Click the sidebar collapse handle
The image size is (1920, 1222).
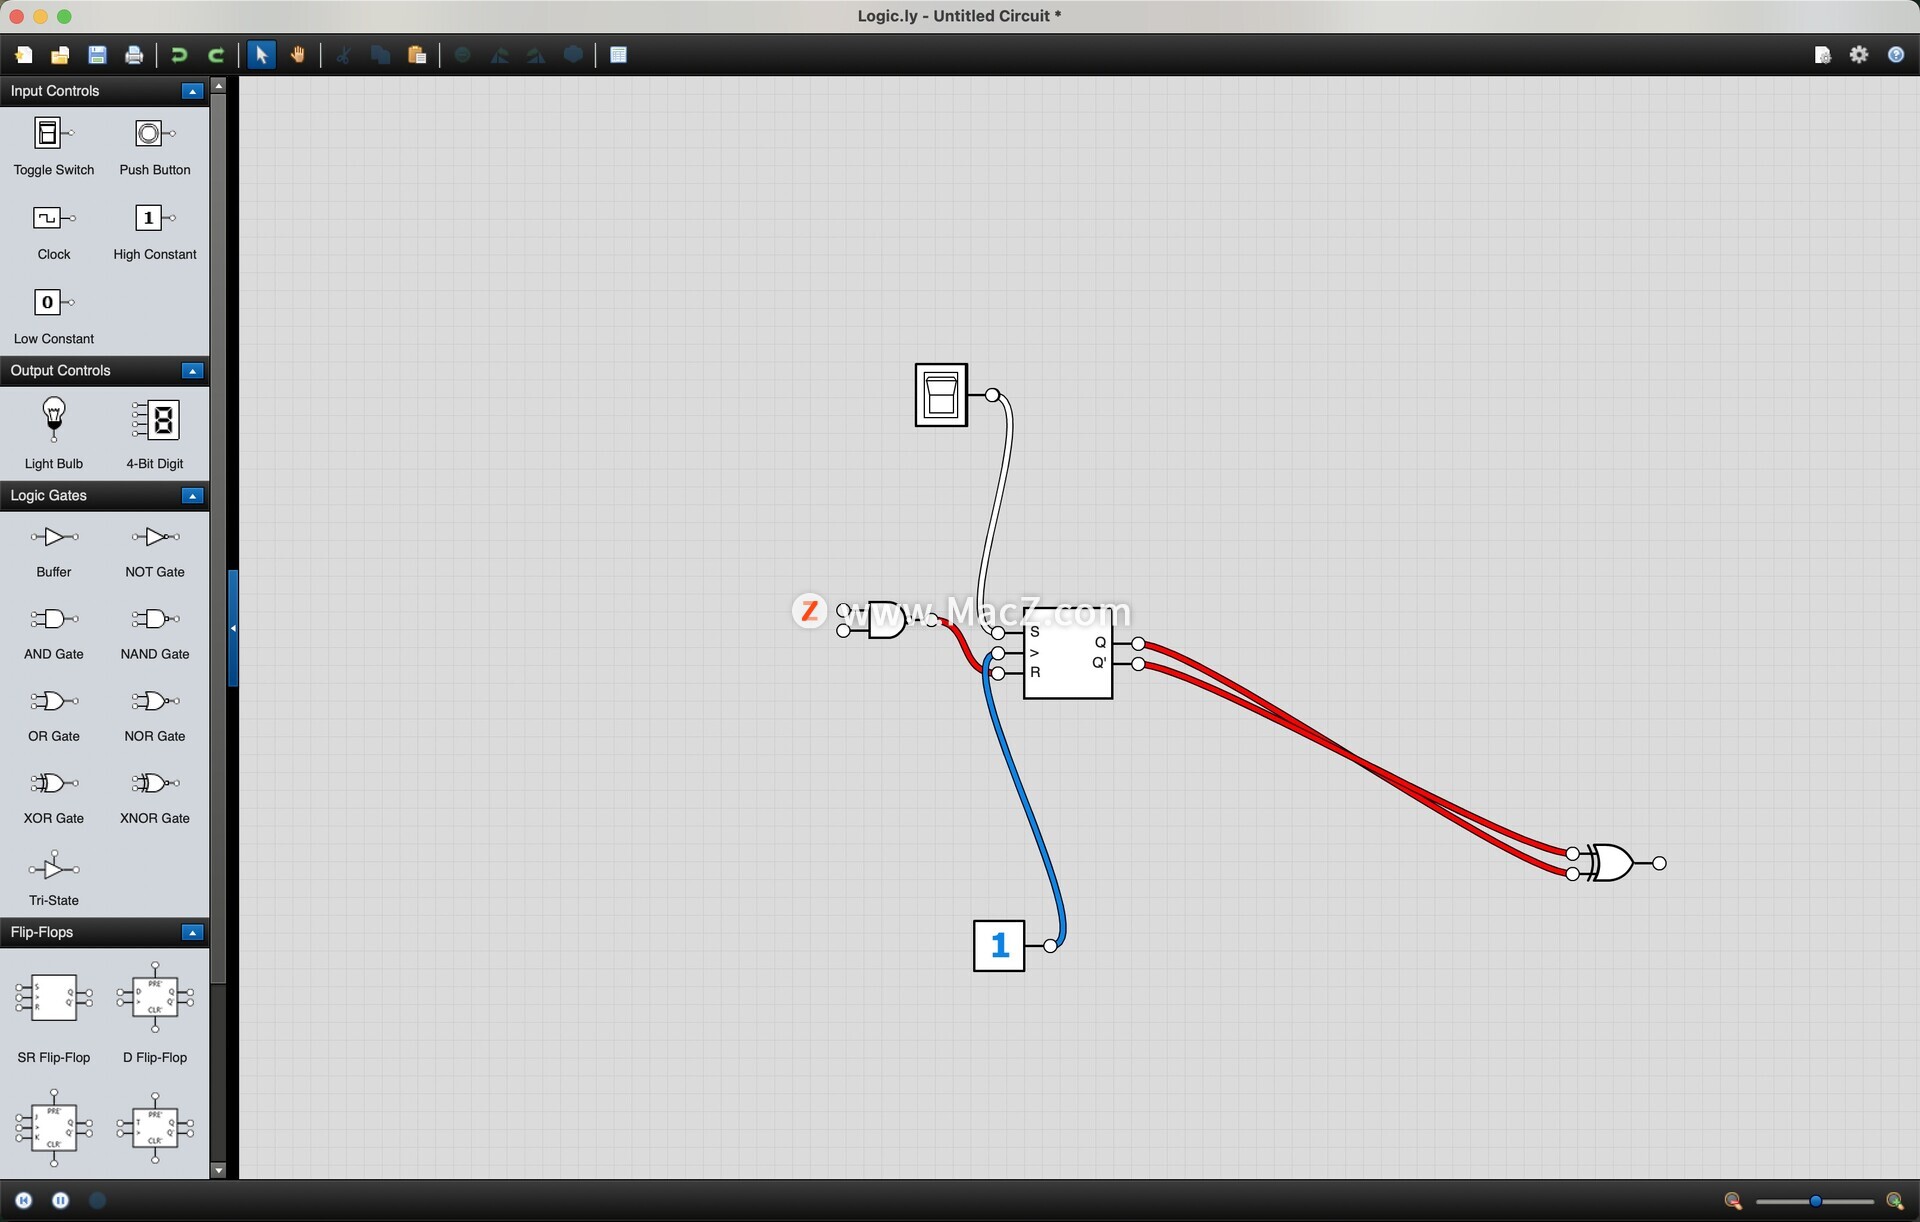[233, 628]
